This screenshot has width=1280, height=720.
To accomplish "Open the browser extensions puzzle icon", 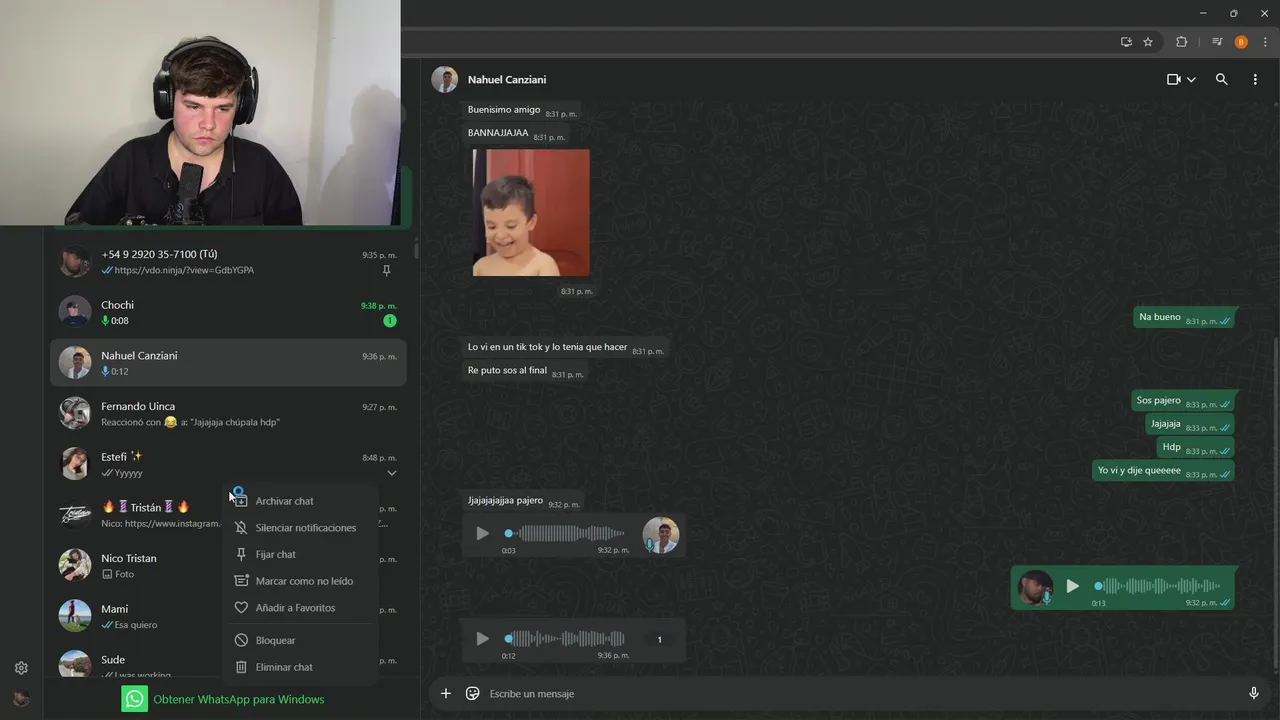I will tap(1182, 42).
